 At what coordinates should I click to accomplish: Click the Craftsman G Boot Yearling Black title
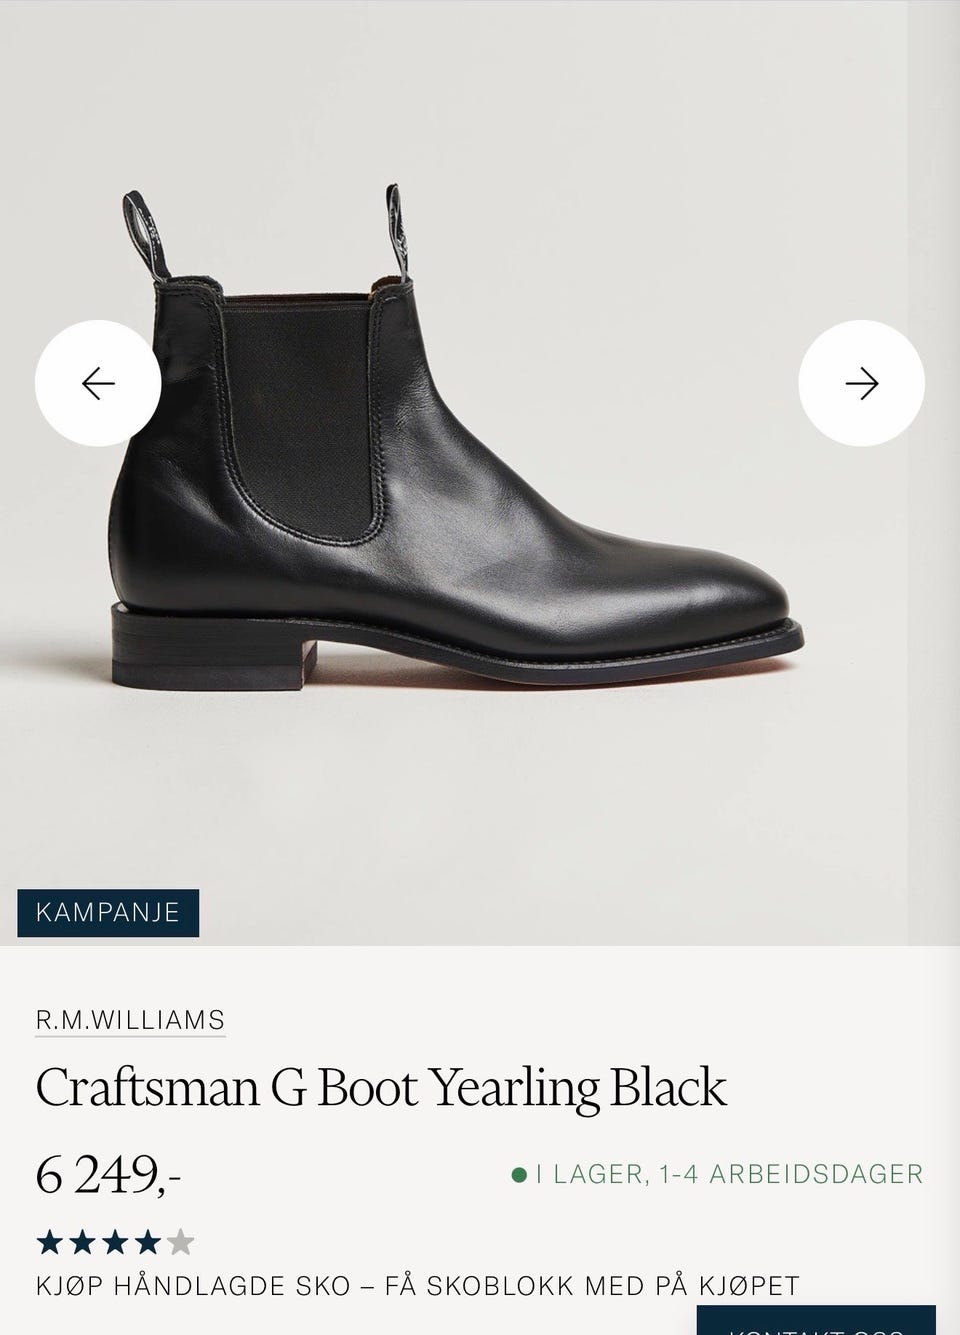(381, 1088)
